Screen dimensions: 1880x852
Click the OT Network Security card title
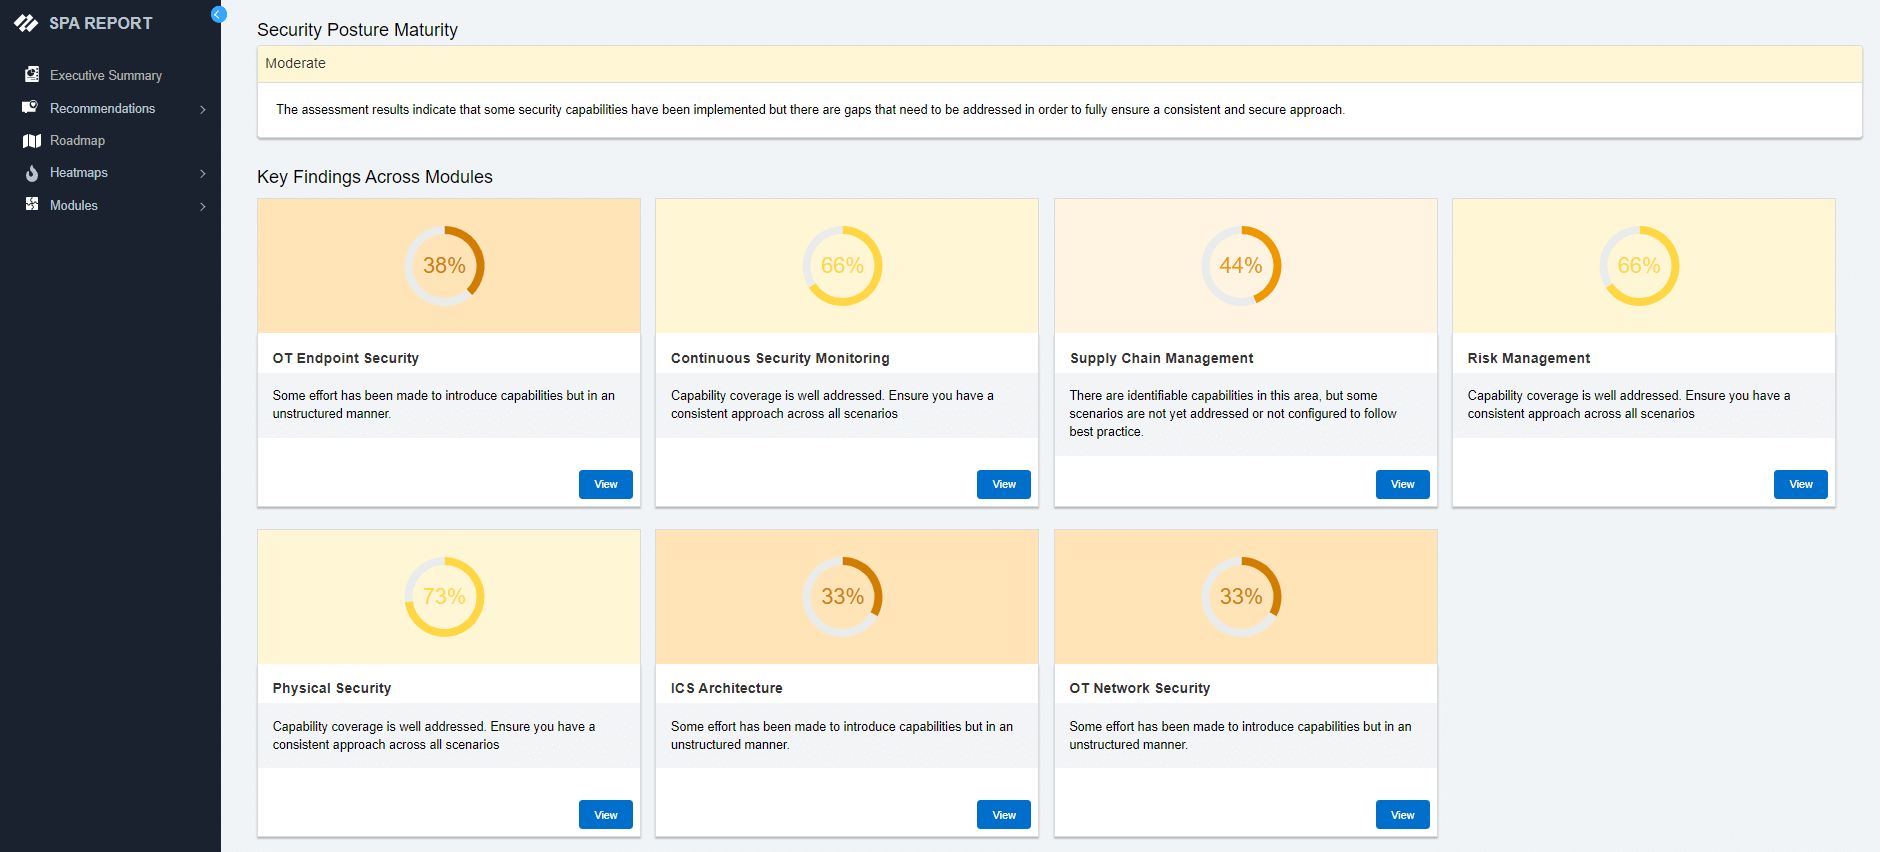(x=1139, y=688)
